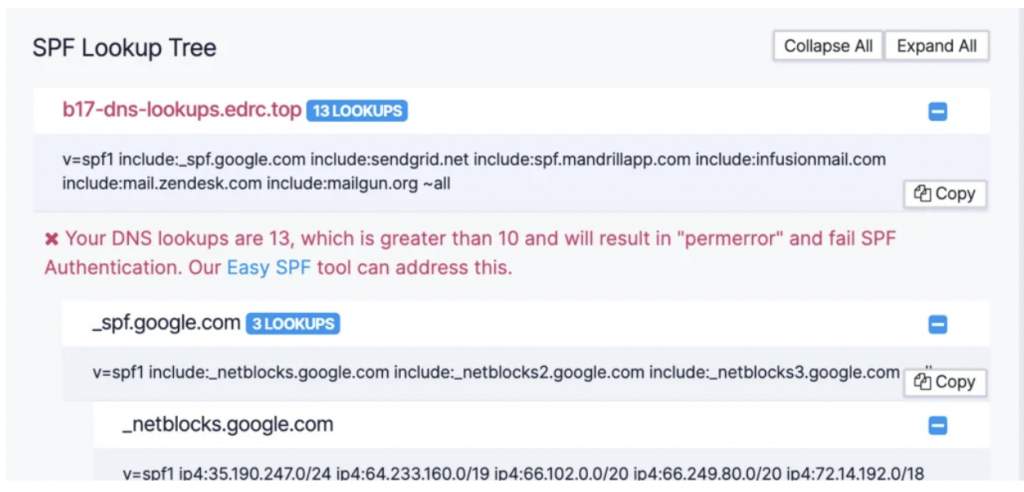Screen dimensions: 1024x492
Task: Click the _netblocks include record text
Action: click(496, 372)
